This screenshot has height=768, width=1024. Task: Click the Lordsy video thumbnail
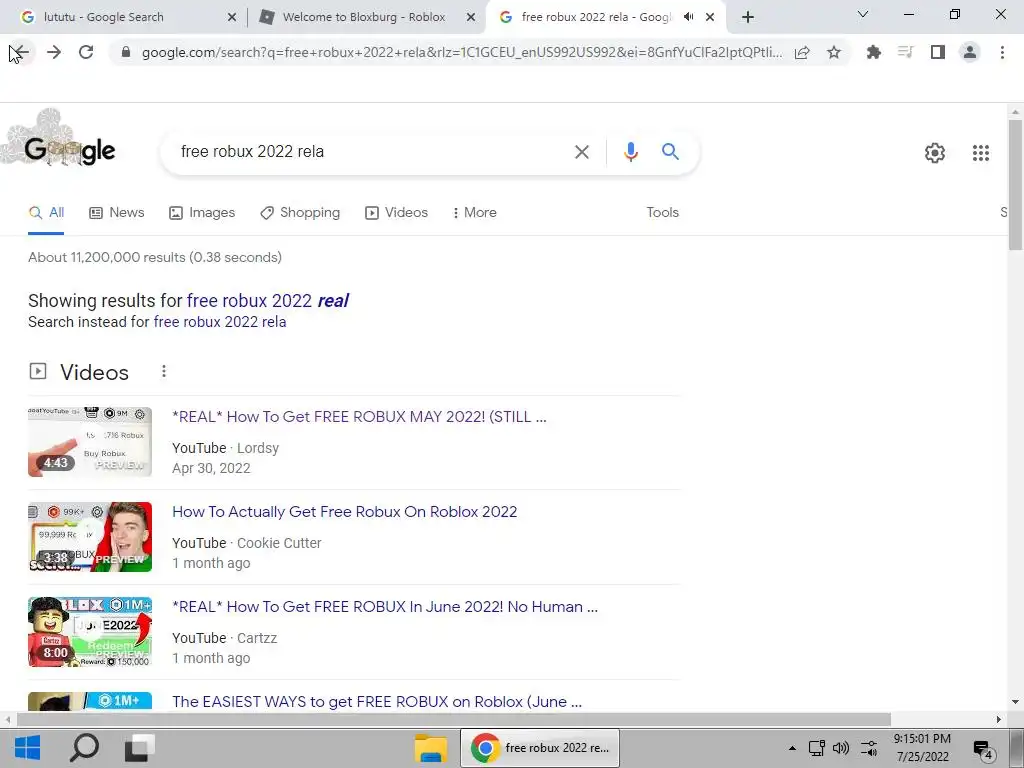(90, 442)
